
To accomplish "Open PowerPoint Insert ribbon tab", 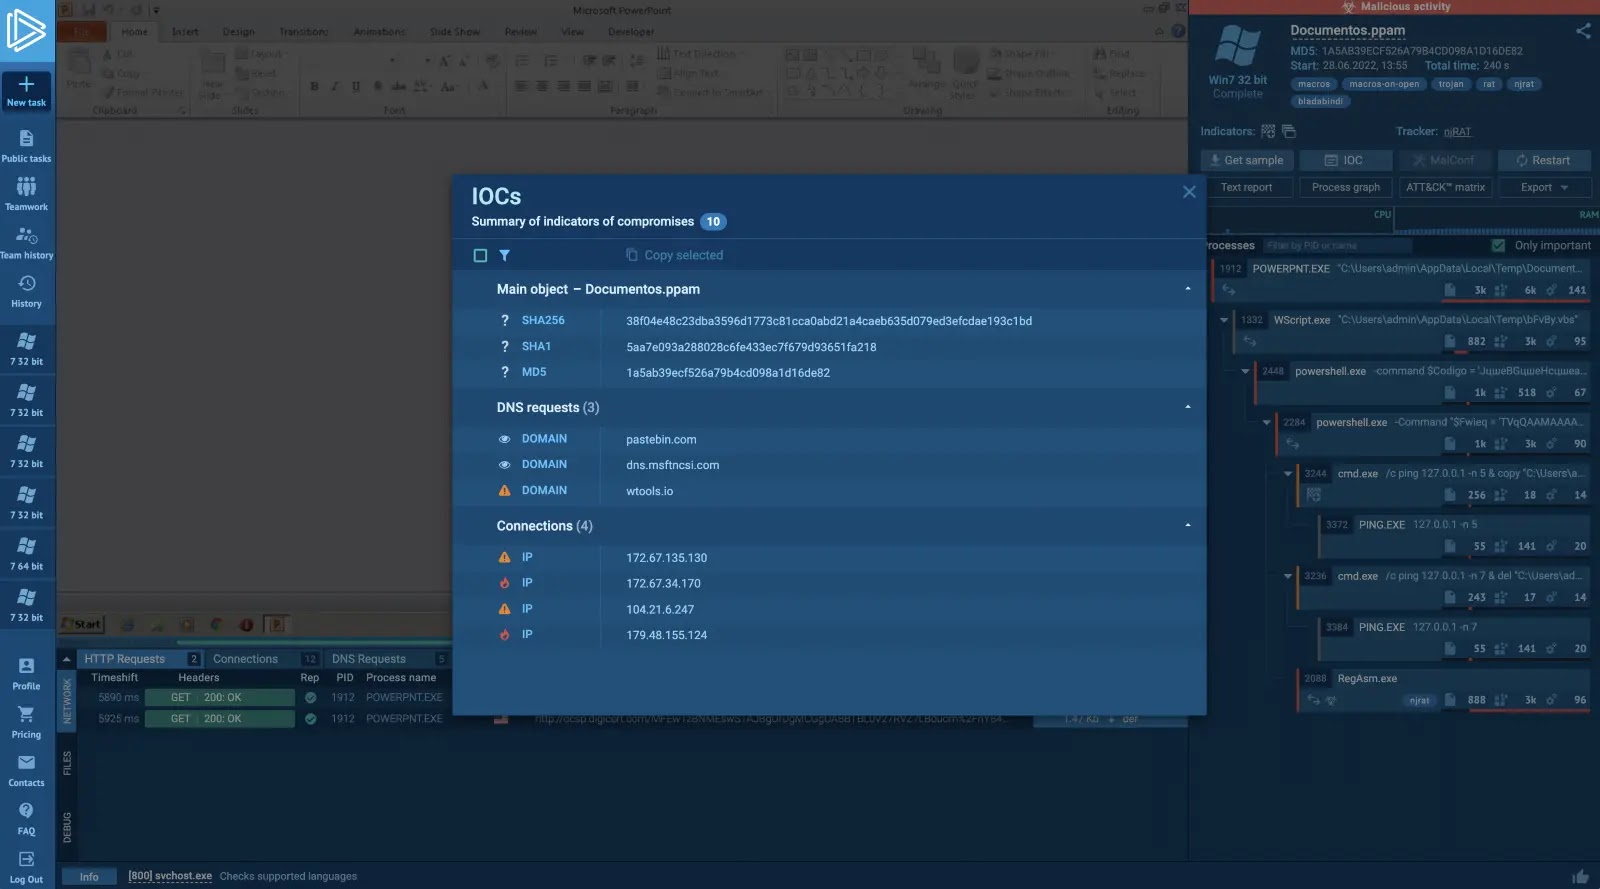I will (185, 32).
